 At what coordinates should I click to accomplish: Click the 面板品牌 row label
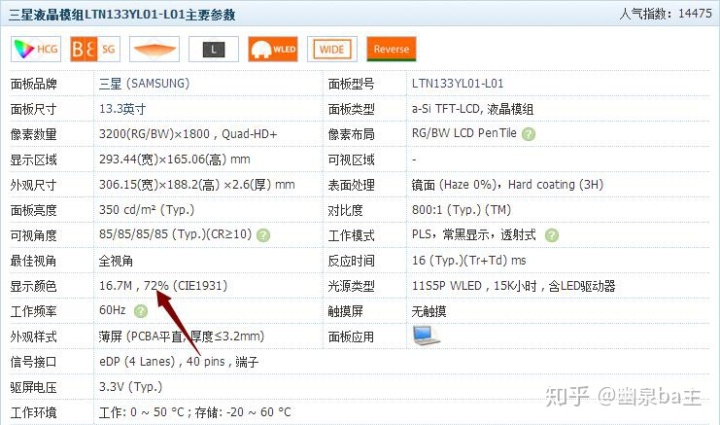coord(34,84)
